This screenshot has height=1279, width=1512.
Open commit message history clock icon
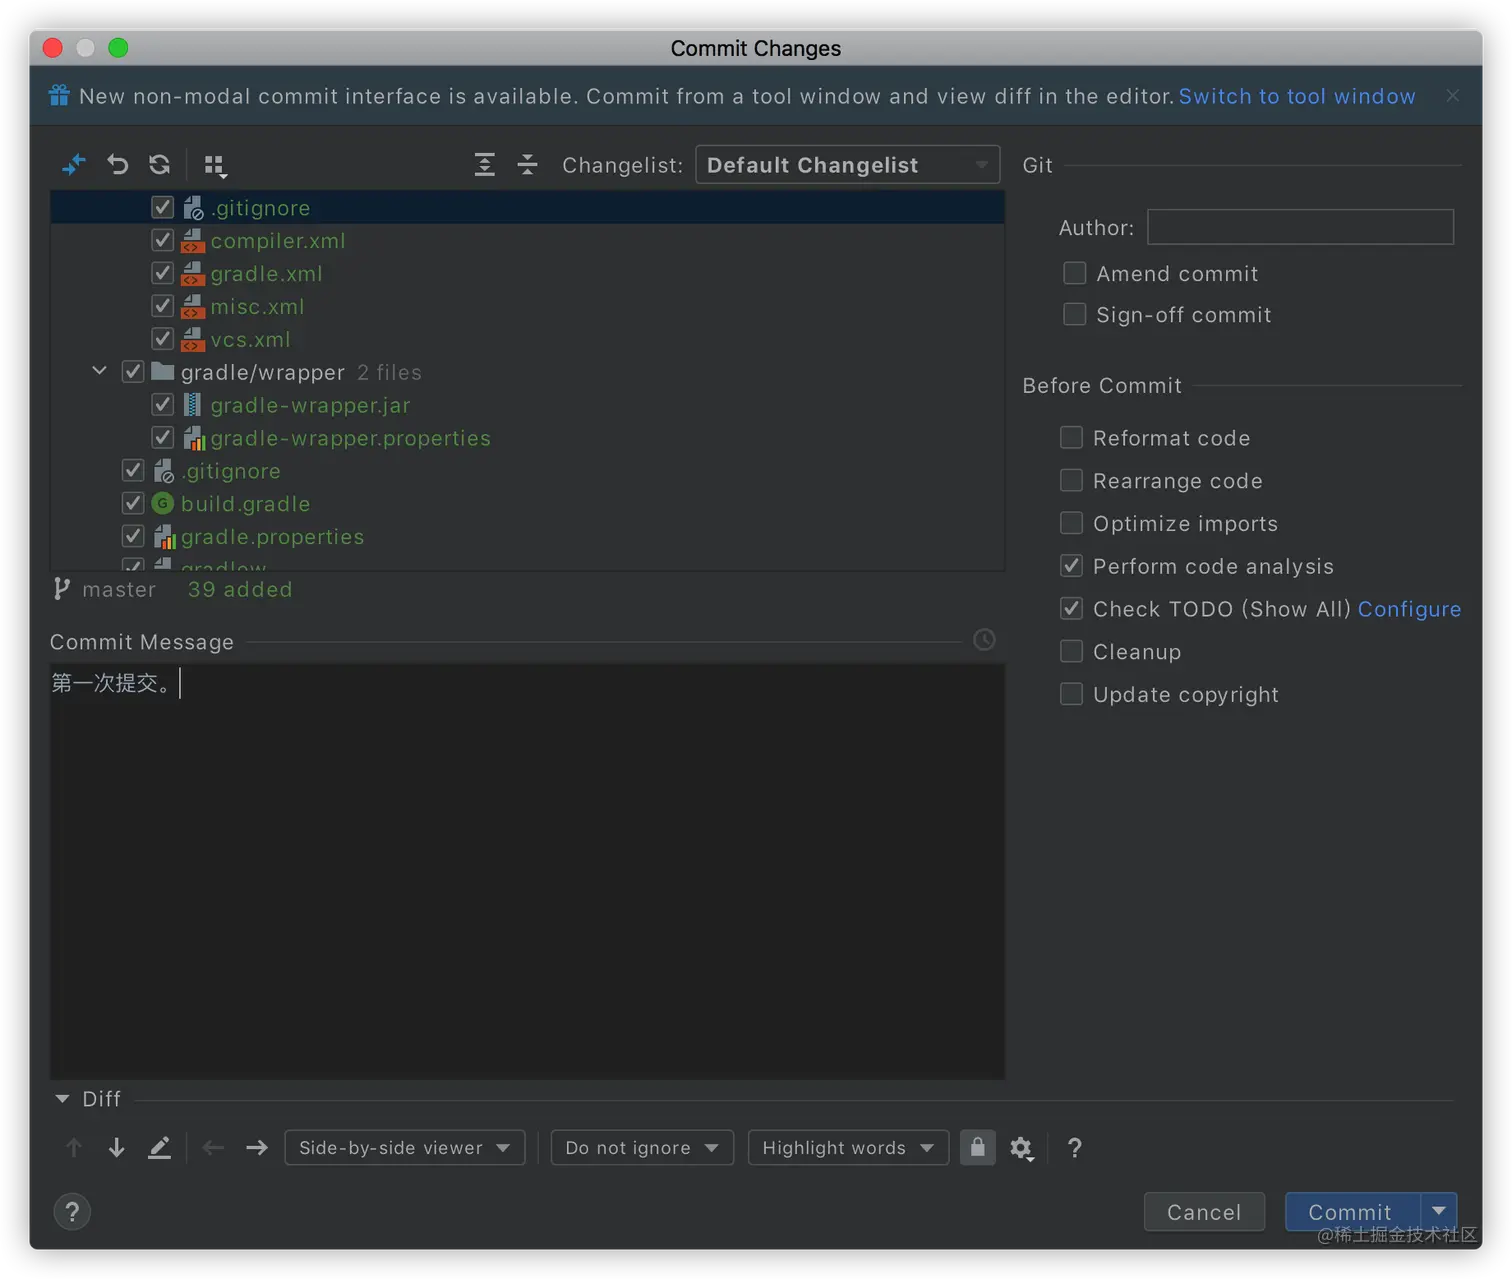[984, 640]
